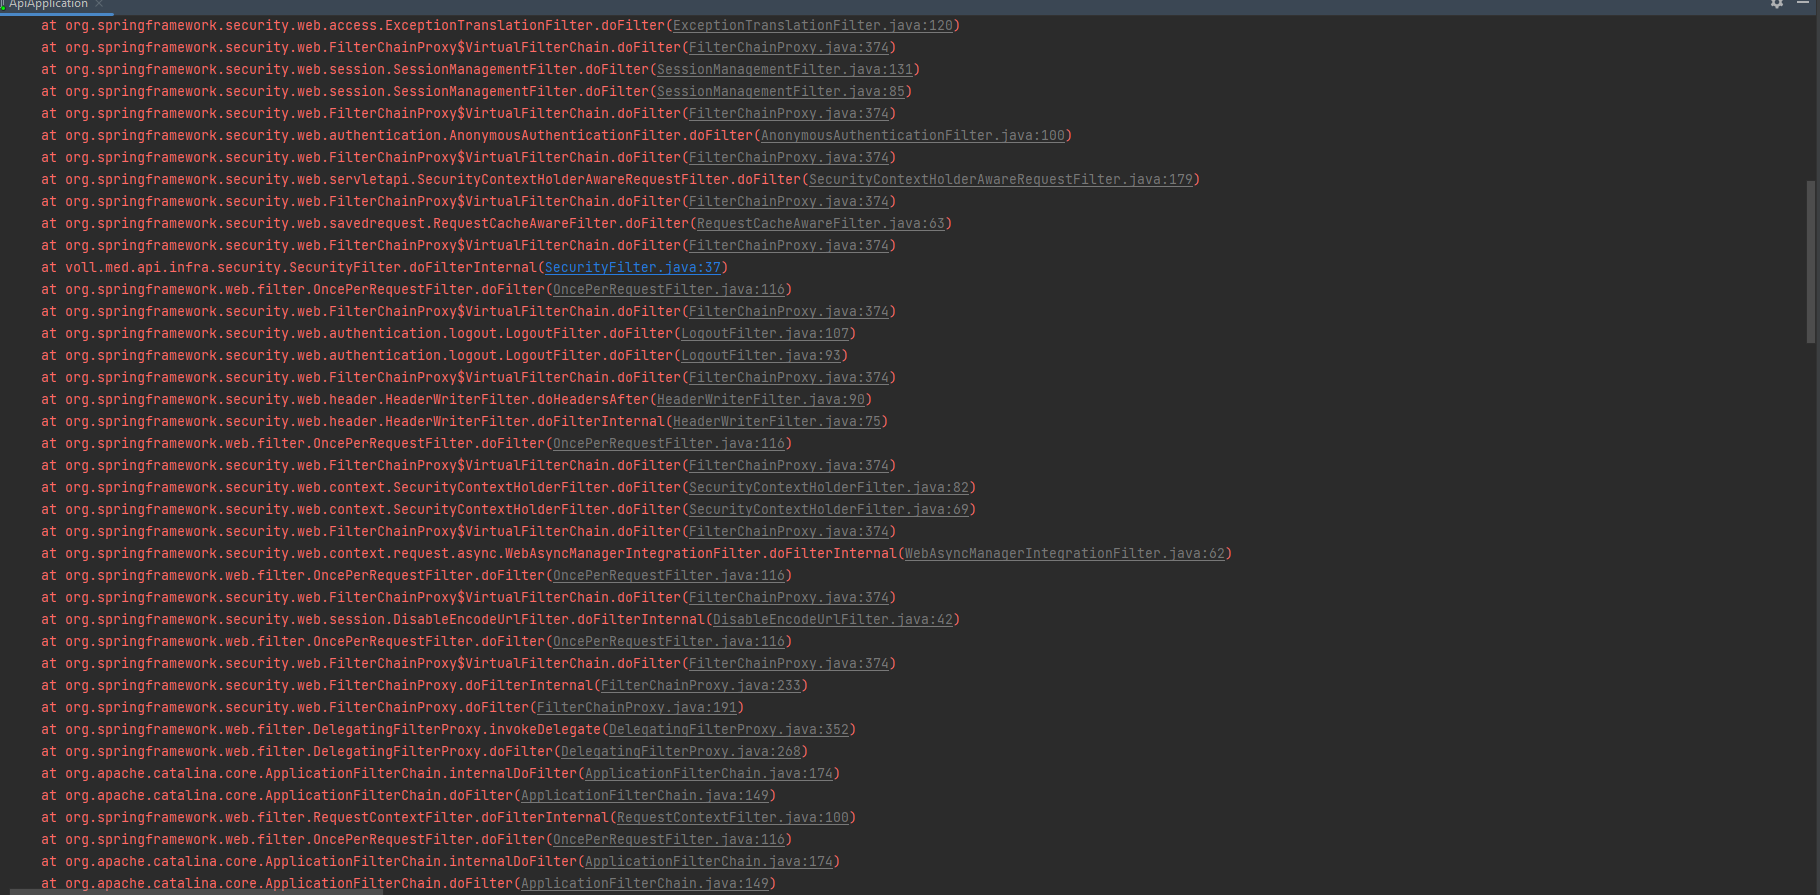This screenshot has height=895, width=1820.
Task: Open the RequestContextFilter.java:100 link
Action: pyautogui.click(x=733, y=818)
